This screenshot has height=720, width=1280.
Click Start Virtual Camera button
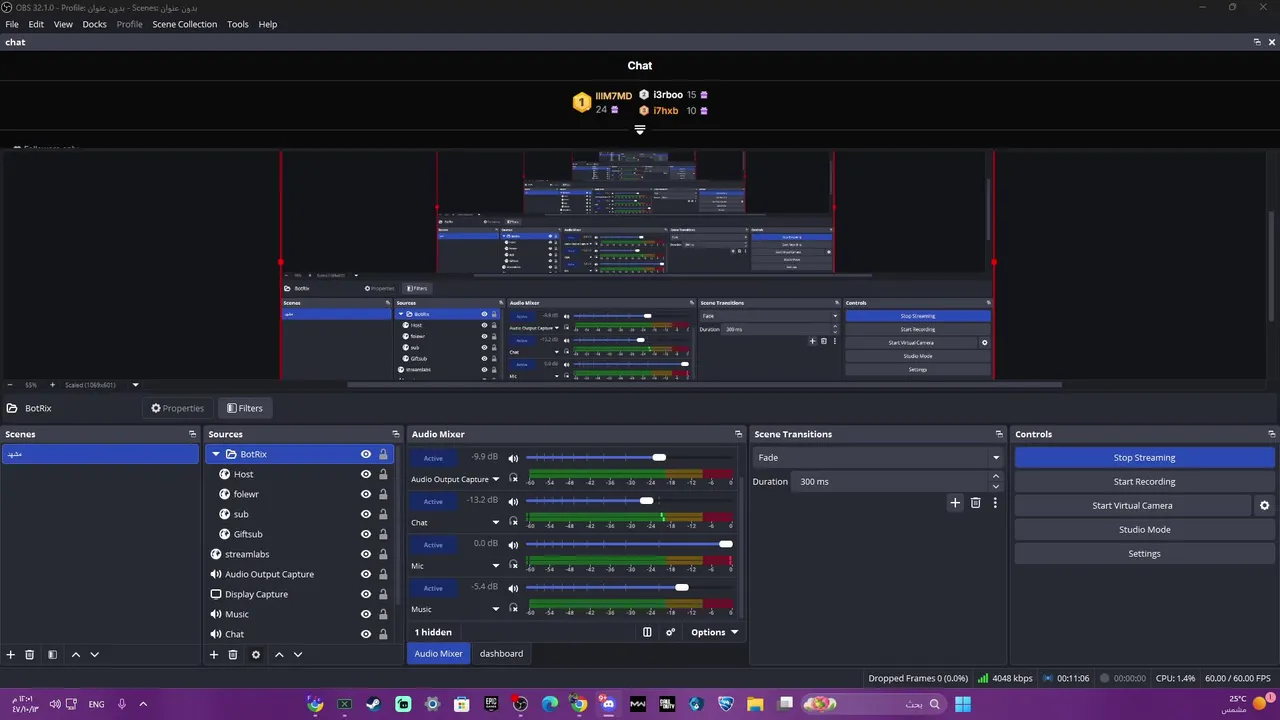pos(1132,506)
